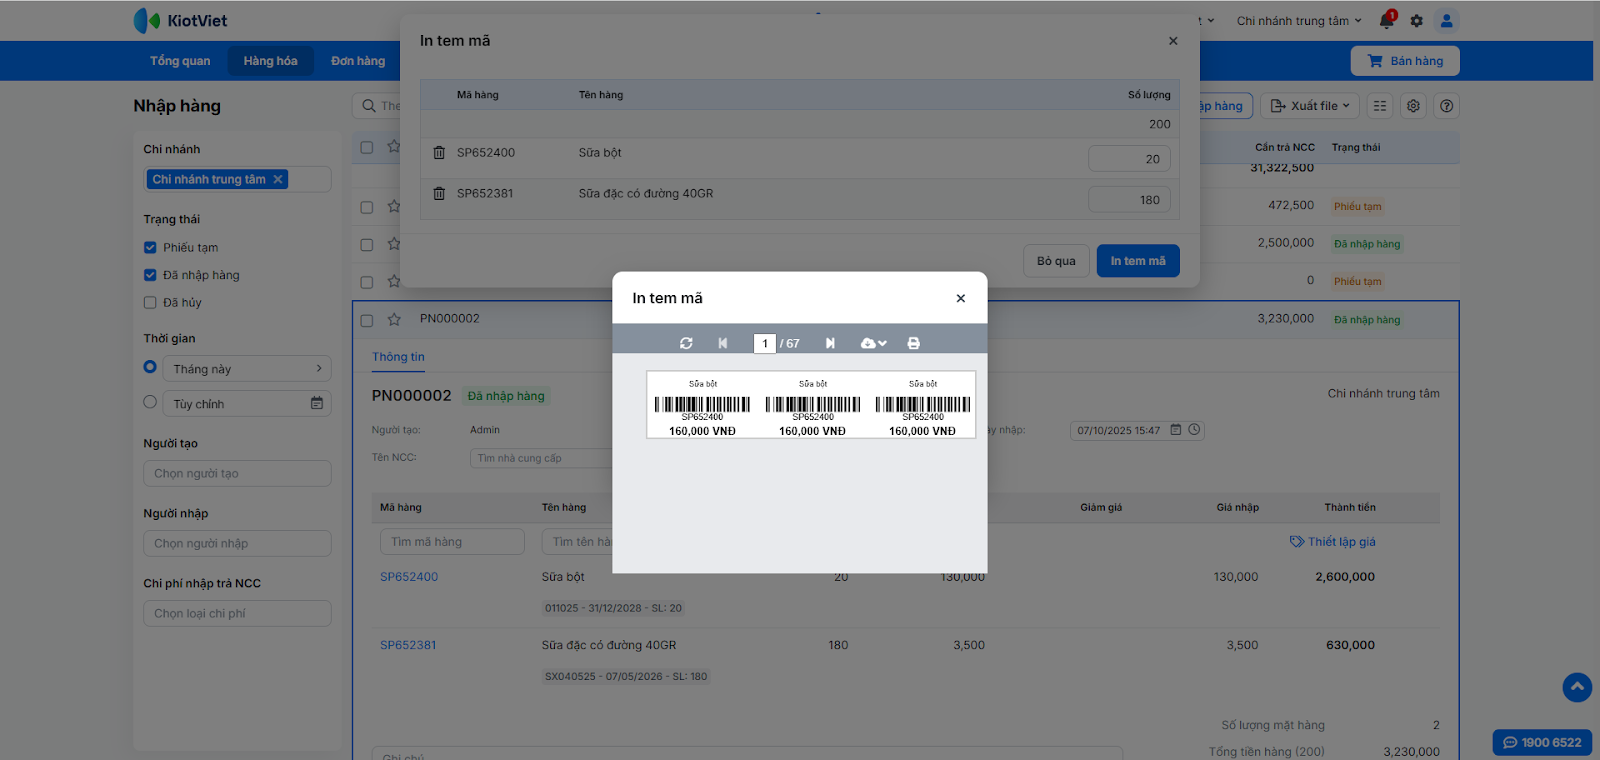1600x760 pixels.
Task: Expand the cloud download export menu
Action: click(873, 343)
